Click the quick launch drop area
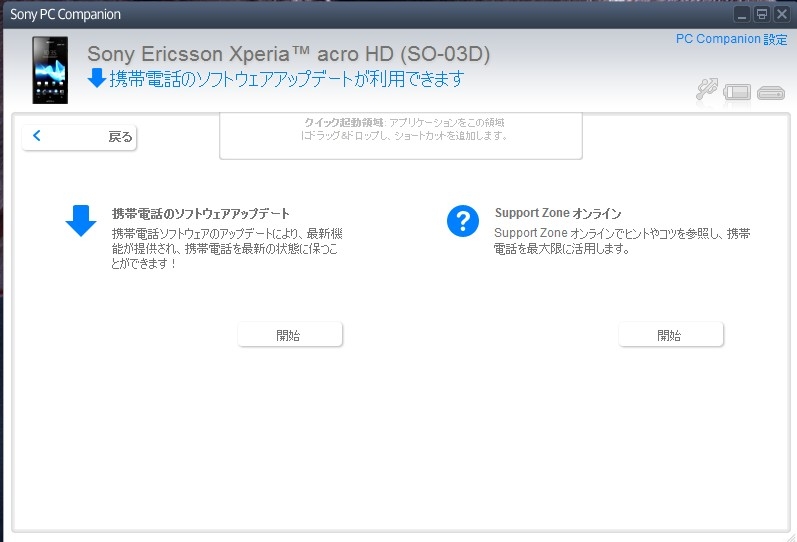The height and width of the screenshot is (542, 797). (x=401, y=136)
